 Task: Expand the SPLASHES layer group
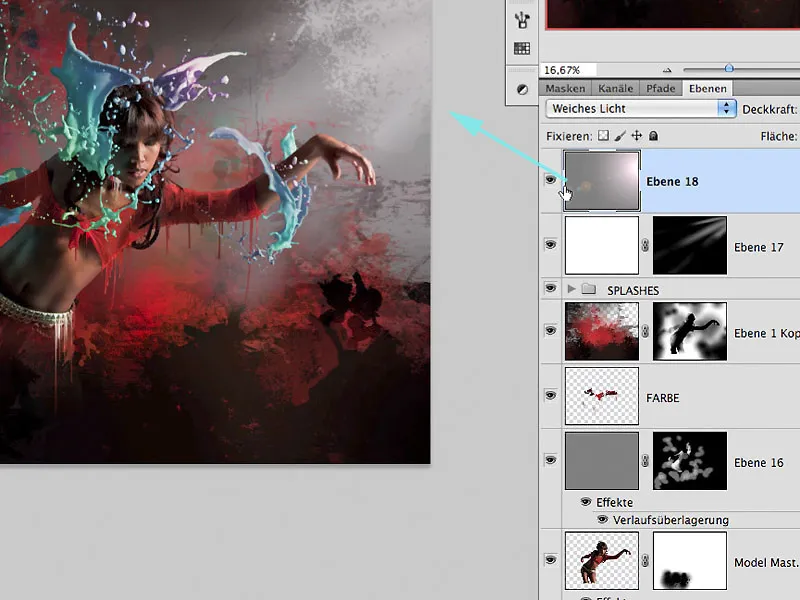[x=571, y=289]
